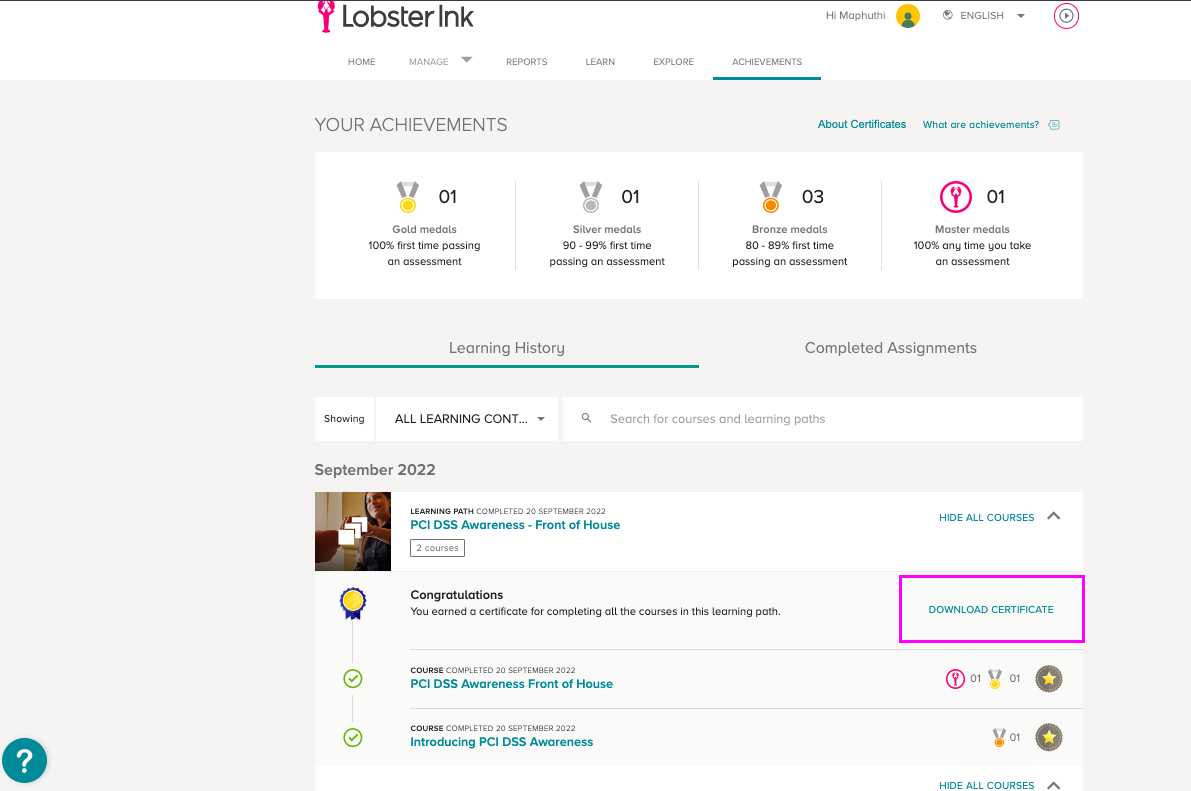Click gold medal icon on PCI DSS Awareness Front of House row
The image size is (1191, 791).
click(995, 679)
